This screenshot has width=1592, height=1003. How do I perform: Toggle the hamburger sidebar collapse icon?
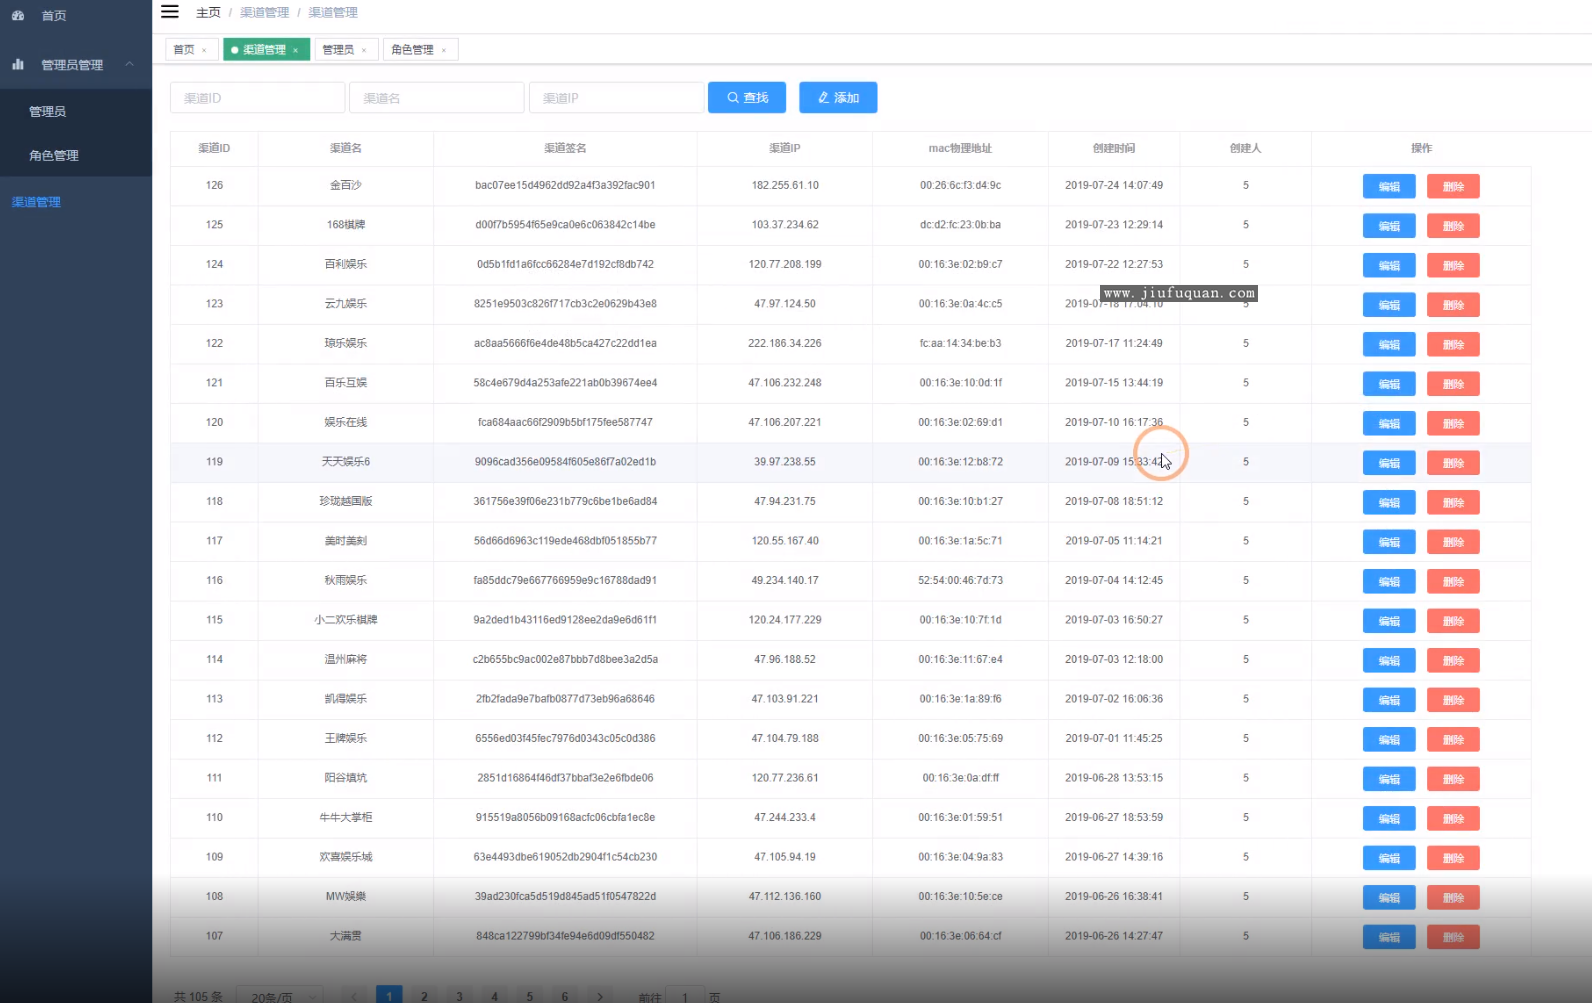click(170, 12)
